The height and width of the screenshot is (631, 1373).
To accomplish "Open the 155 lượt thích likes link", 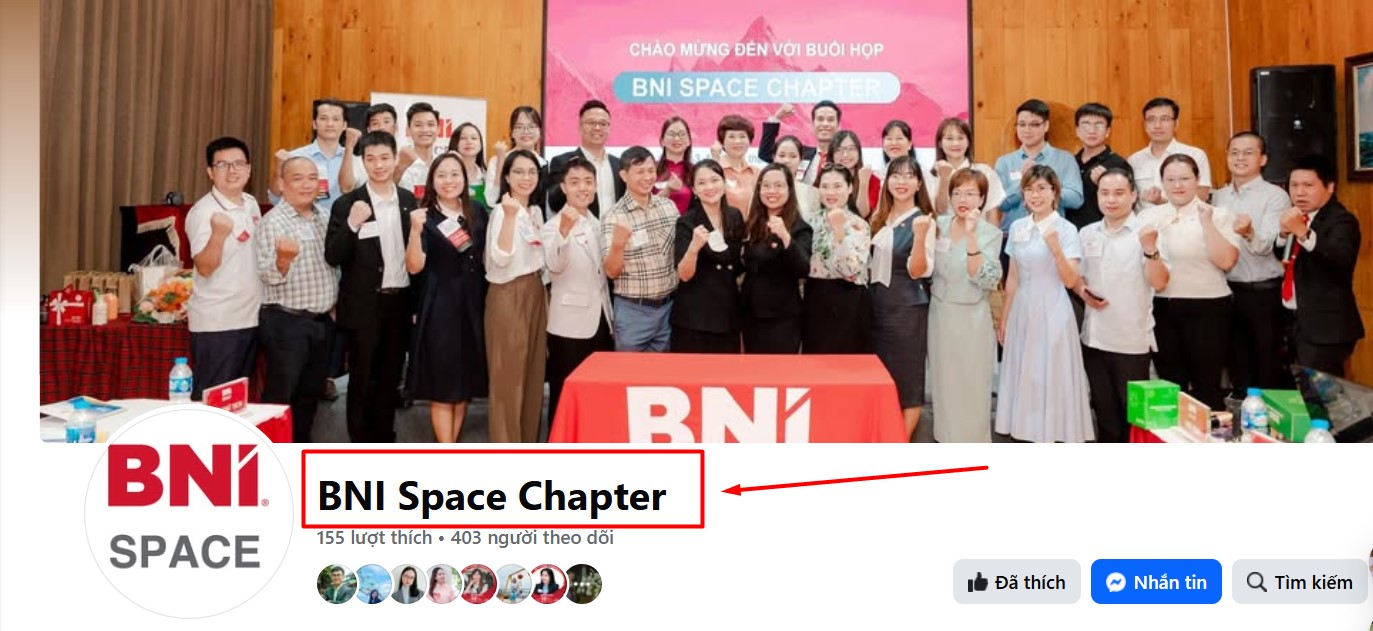I will tap(374, 538).
